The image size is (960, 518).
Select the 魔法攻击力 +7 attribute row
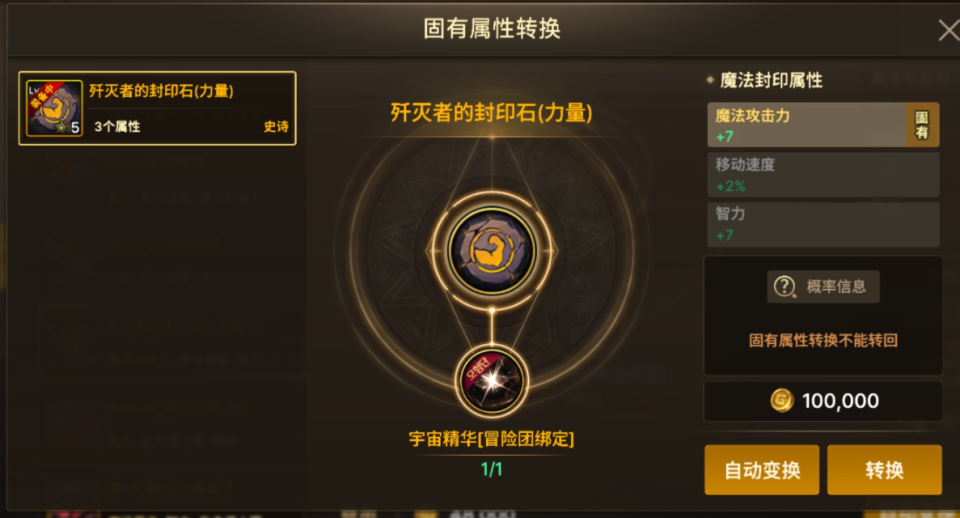pos(823,125)
